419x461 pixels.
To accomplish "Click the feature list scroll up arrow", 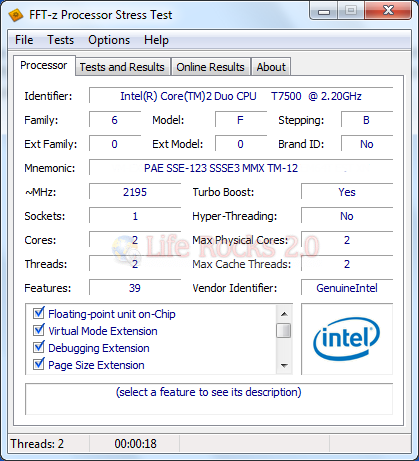I will [284, 314].
